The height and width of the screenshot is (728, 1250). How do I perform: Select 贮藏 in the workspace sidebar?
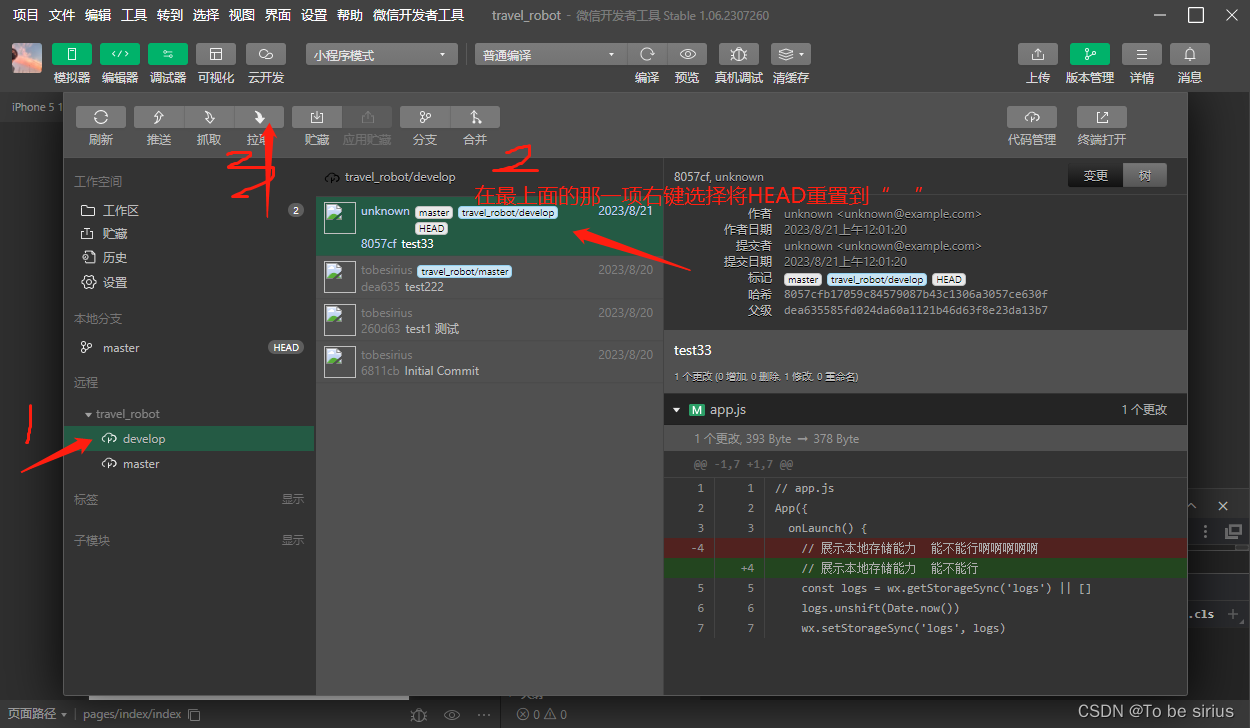point(190,233)
